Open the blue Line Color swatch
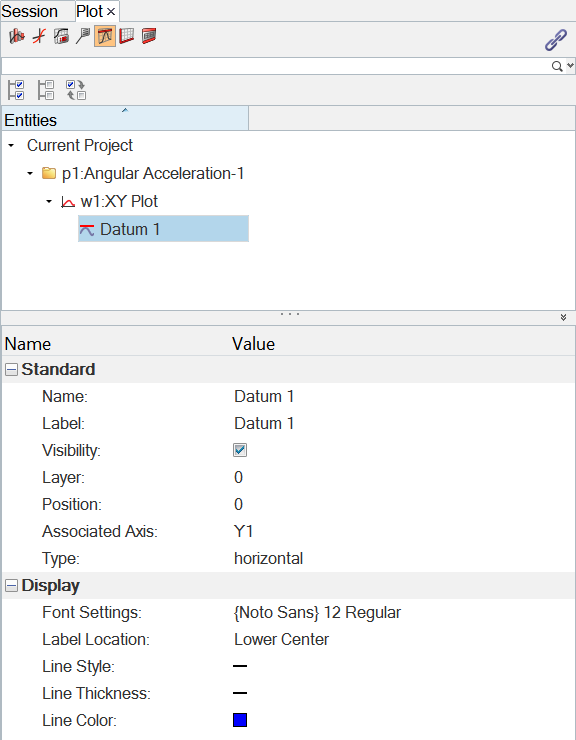Screen dimensions: 576x740 tap(240, 720)
